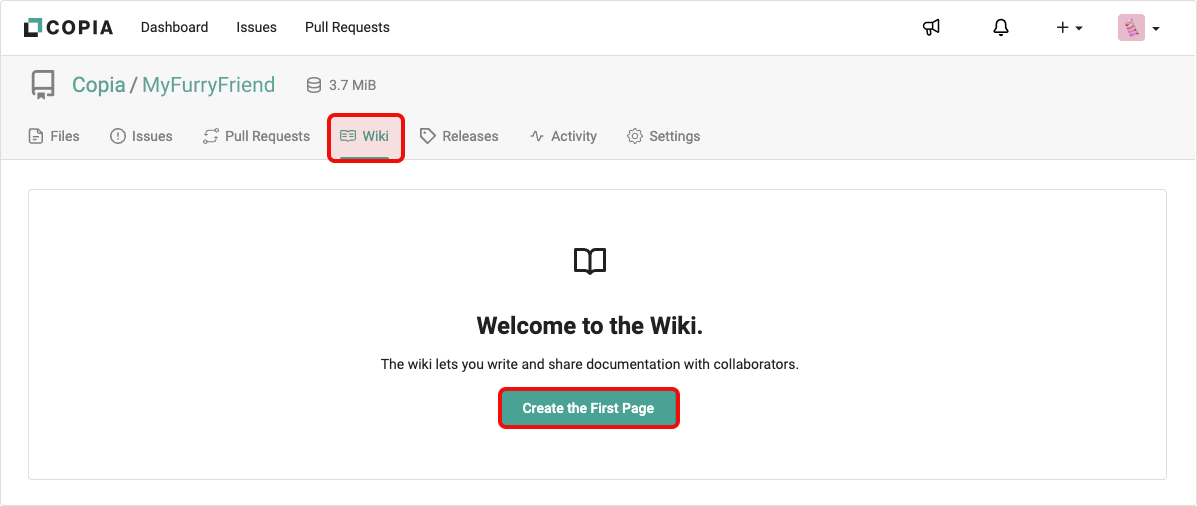
Task: View the Activity tab
Action: pos(563,136)
